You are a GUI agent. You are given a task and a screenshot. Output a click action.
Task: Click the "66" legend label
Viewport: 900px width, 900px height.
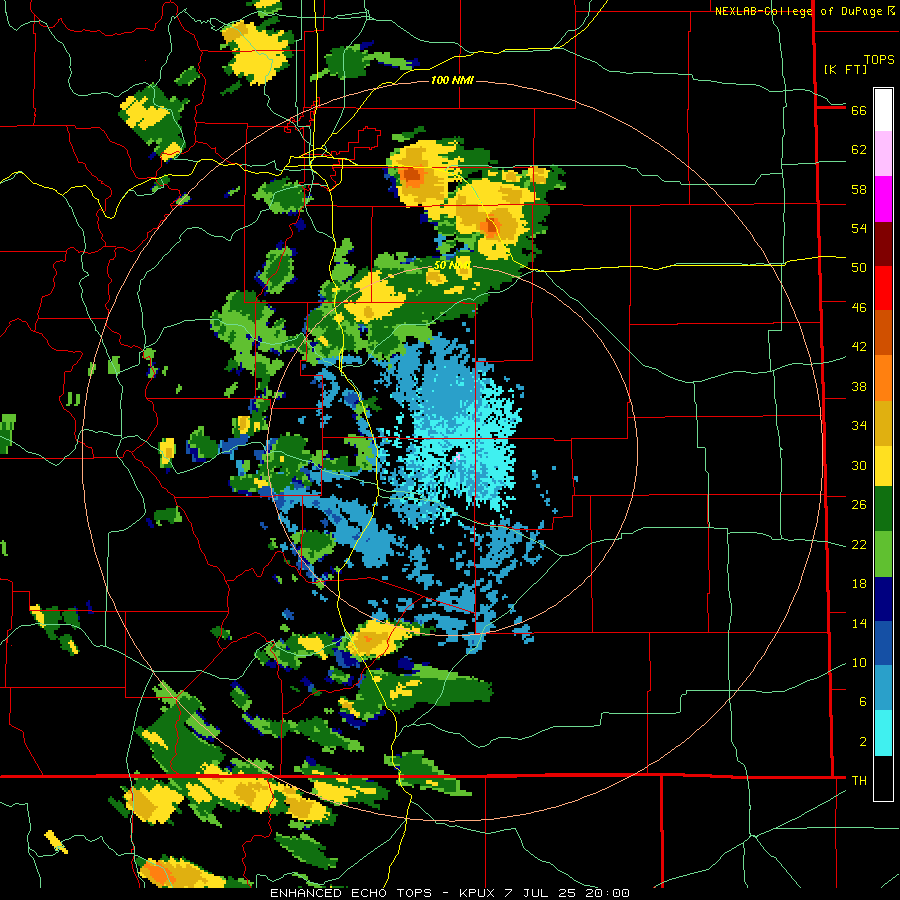(x=859, y=110)
